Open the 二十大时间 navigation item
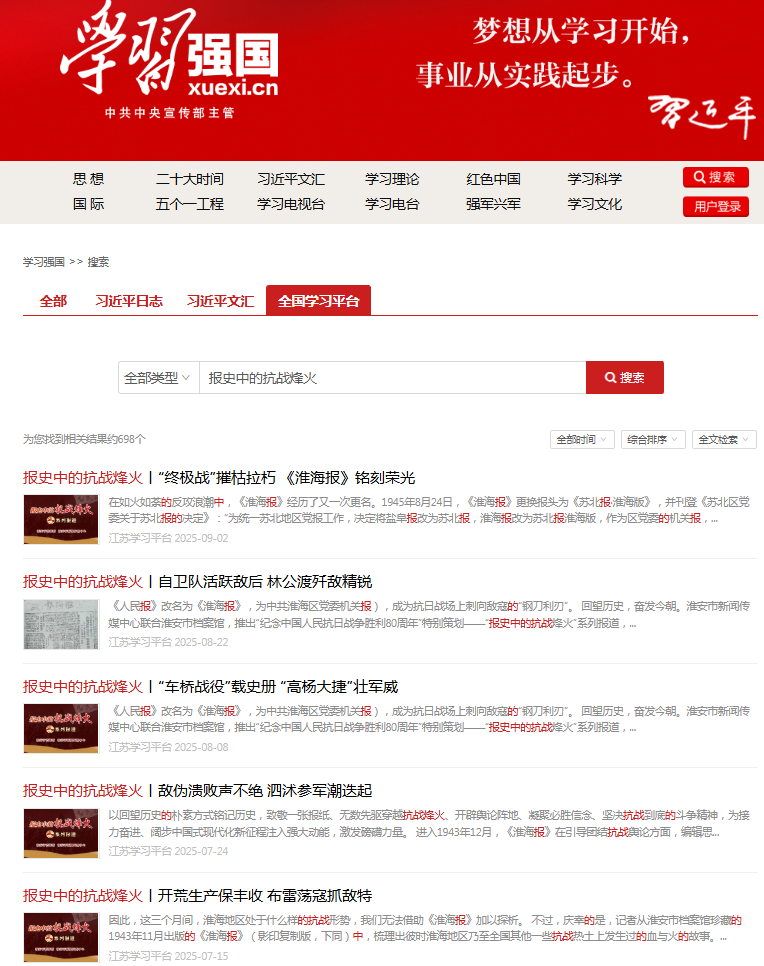The image size is (764, 966). pyautogui.click(x=189, y=179)
